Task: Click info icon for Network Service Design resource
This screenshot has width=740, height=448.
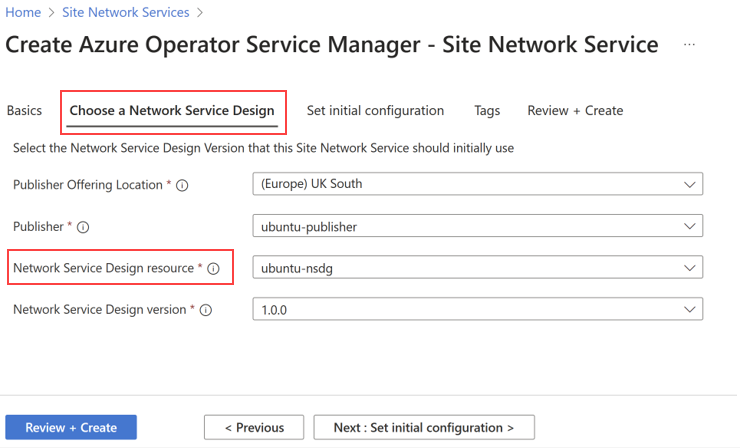Action: (x=213, y=268)
